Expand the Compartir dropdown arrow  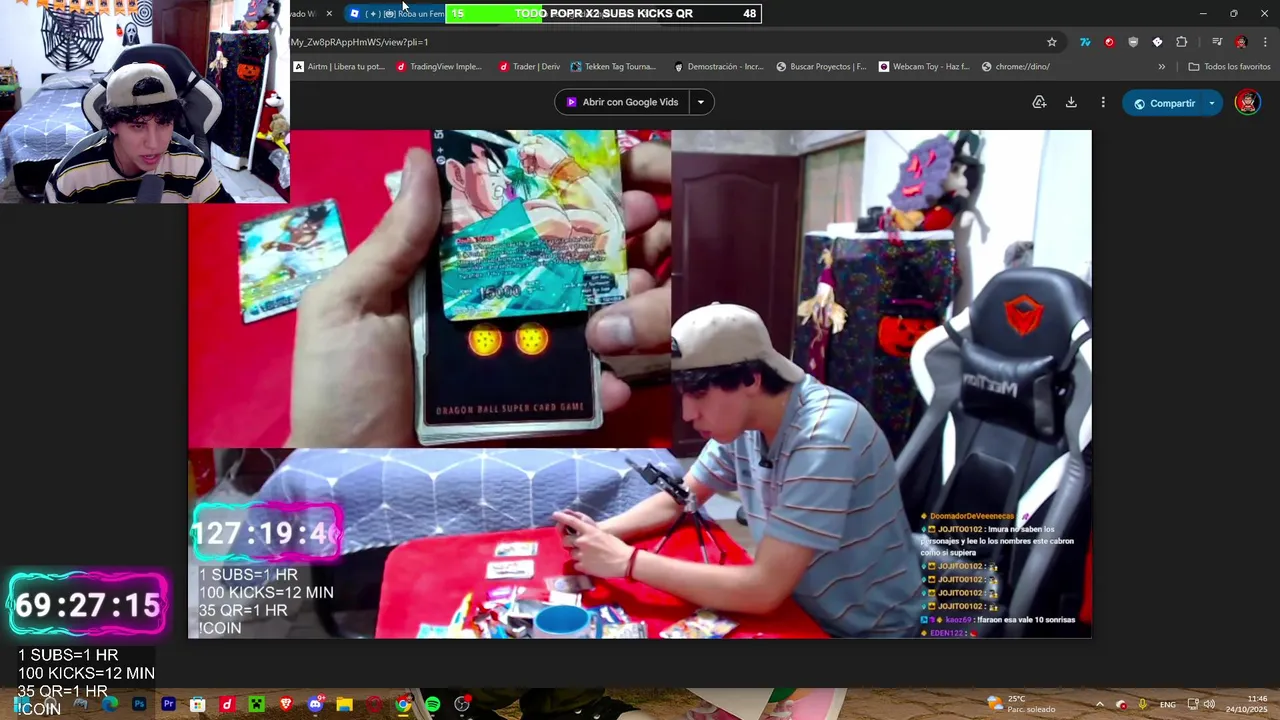[x=1212, y=103]
